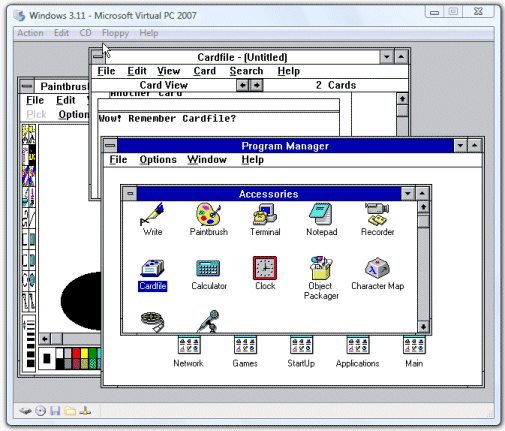Open the File menu in Program Manager
The image size is (505, 431).
click(118, 160)
